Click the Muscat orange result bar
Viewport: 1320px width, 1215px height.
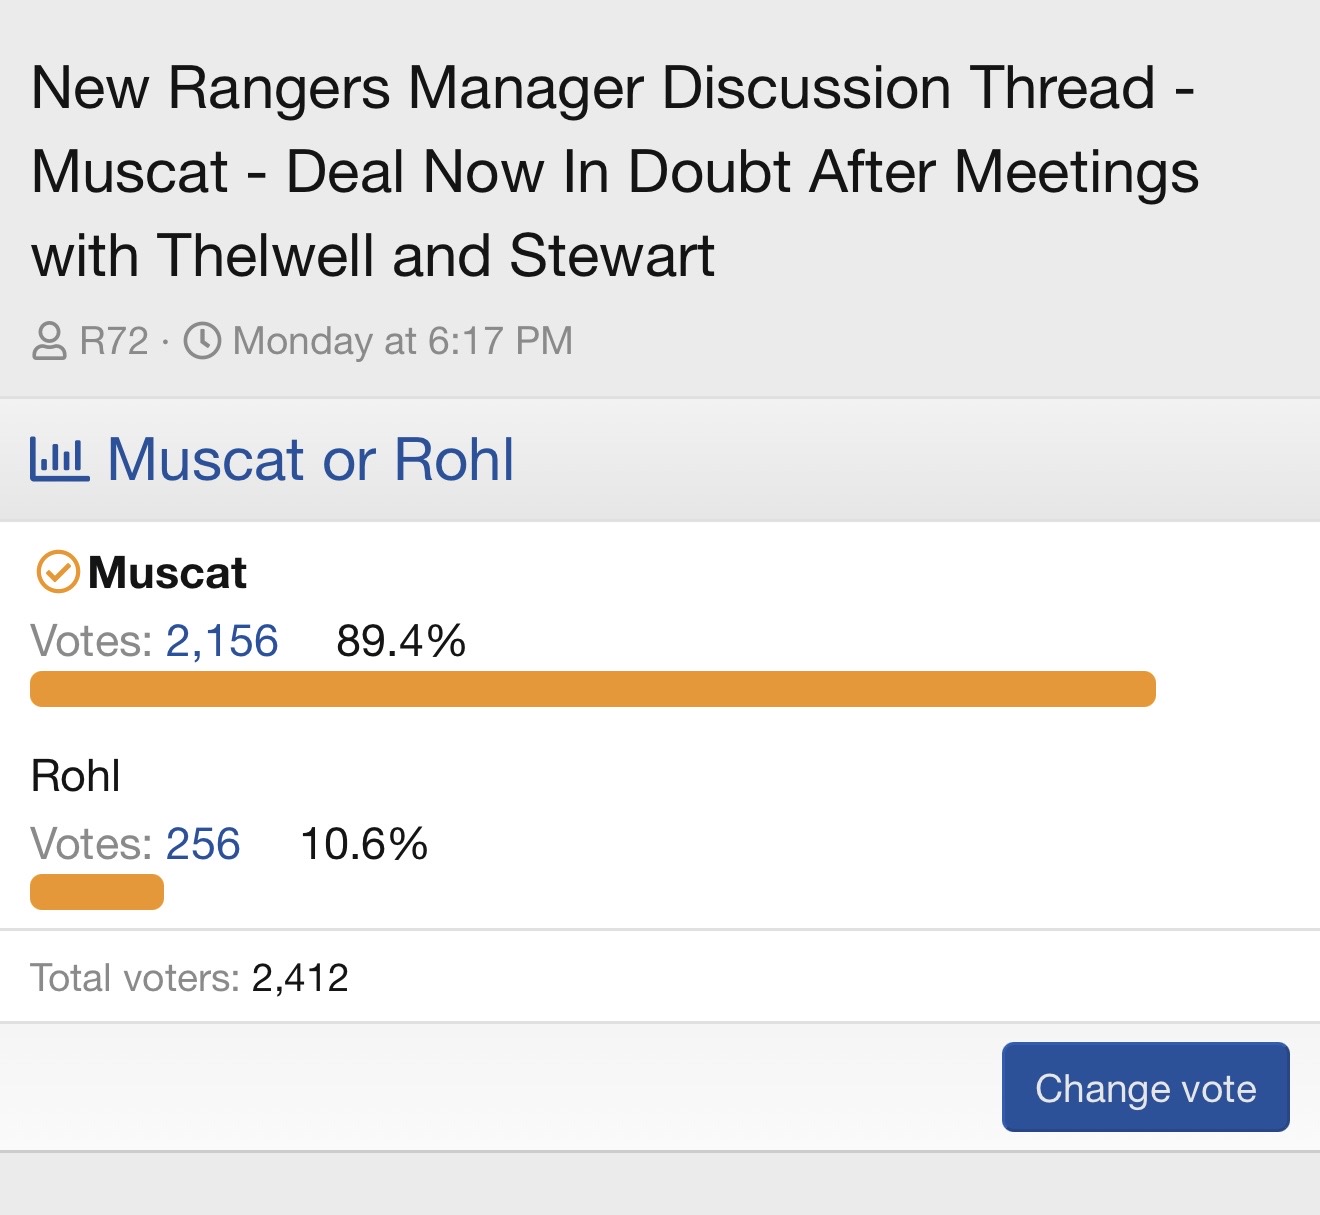(592, 689)
